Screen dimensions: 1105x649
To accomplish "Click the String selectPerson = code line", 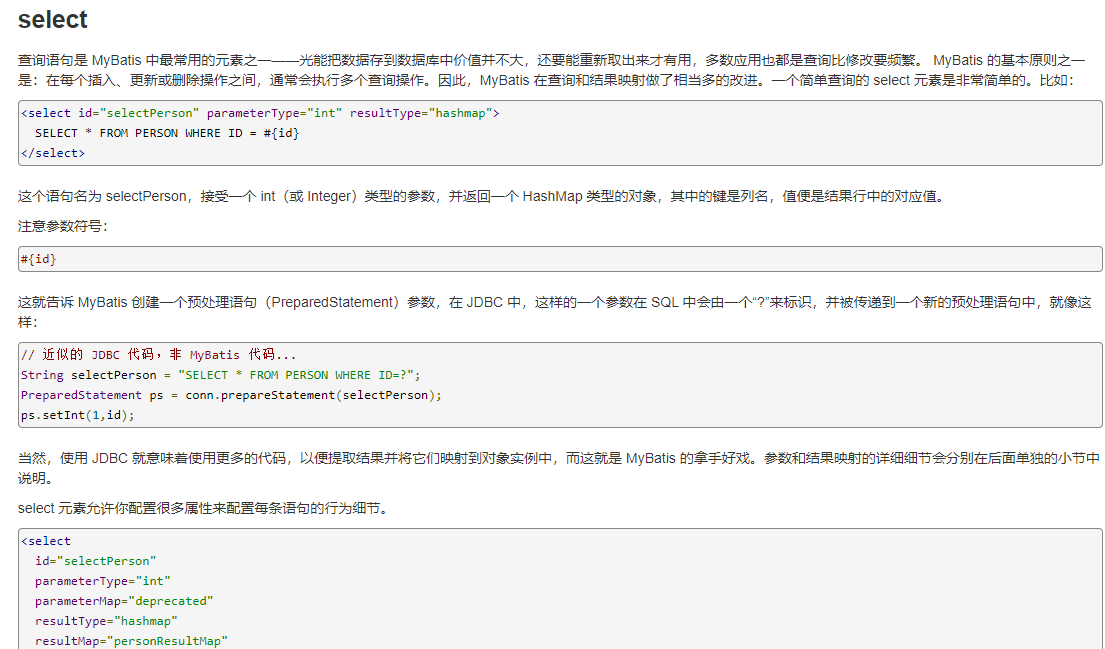I will pos(221,375).
